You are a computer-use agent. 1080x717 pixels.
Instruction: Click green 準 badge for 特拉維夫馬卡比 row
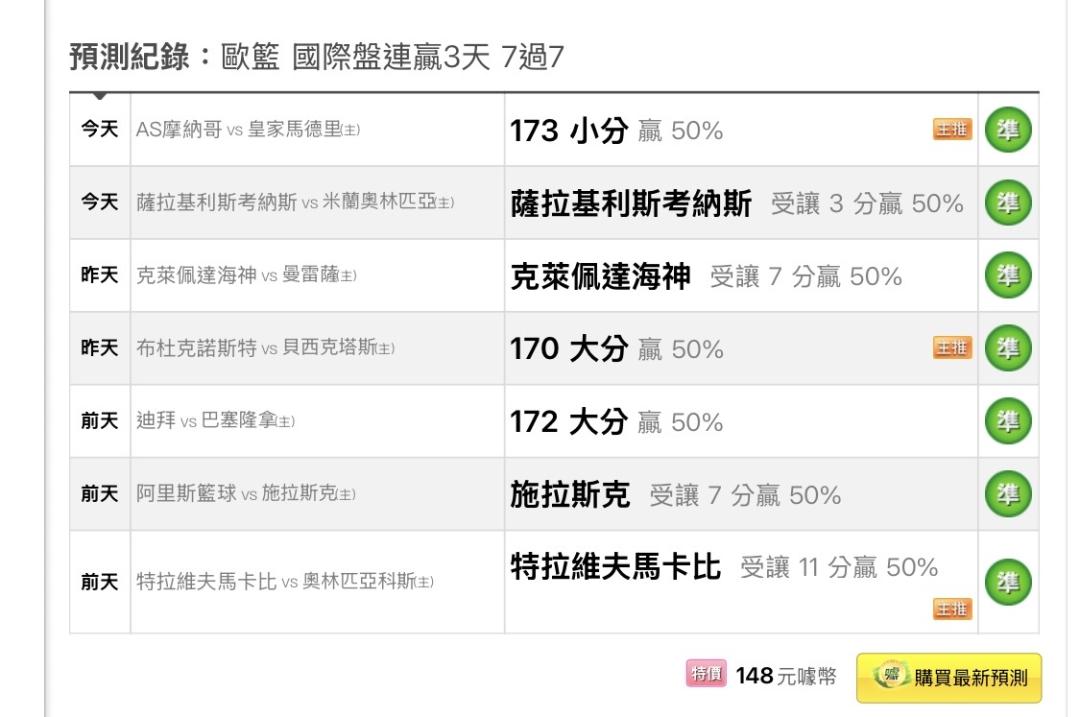click(x=1008, y=582)
